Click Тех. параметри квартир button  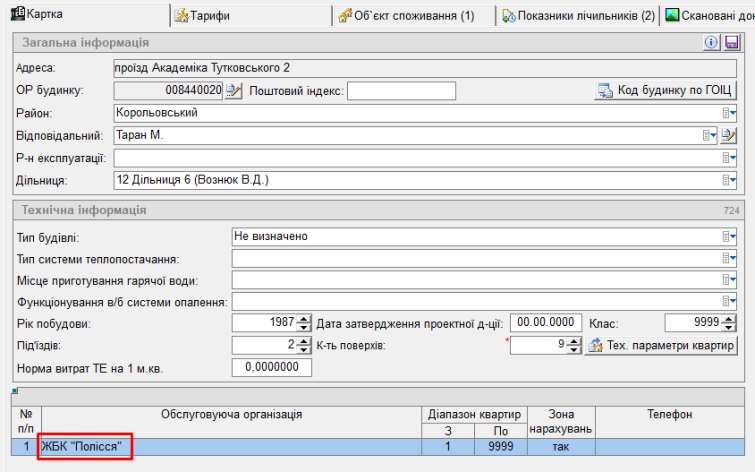pyautogui.click(x=662, y=345)
